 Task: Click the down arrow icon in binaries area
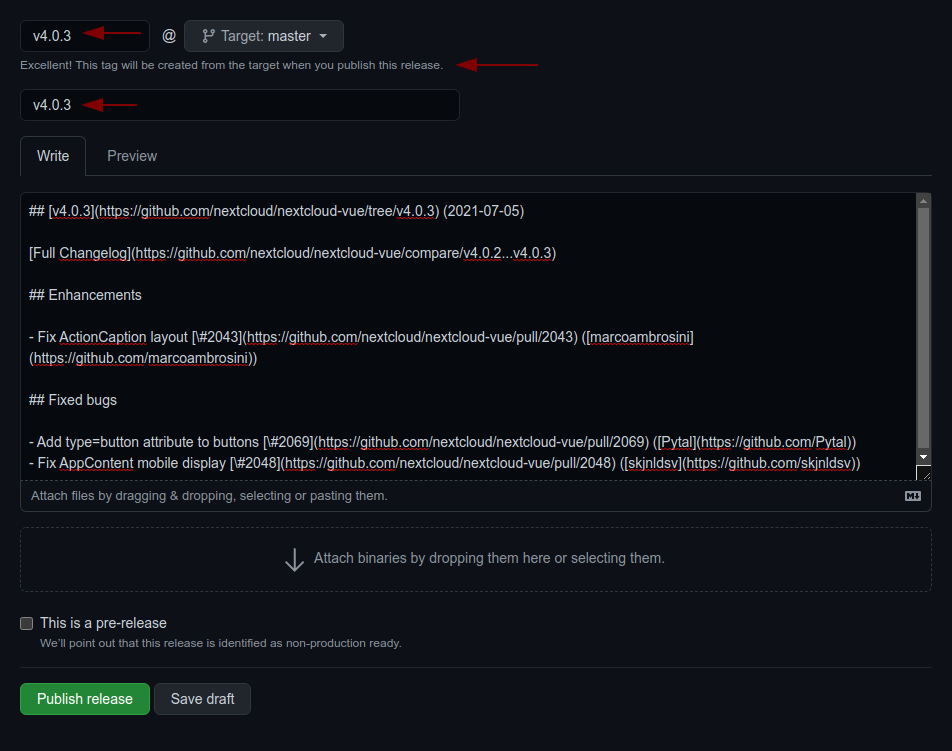coord(294,559)
